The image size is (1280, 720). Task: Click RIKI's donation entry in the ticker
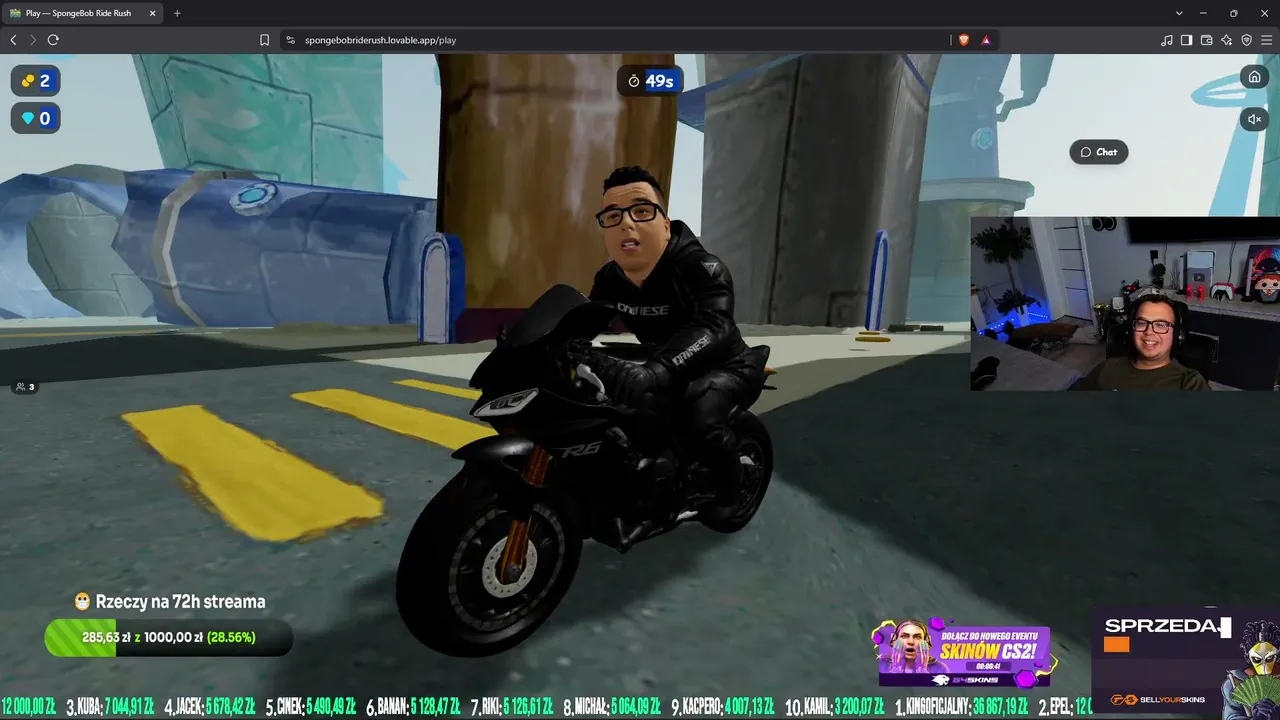[x=513, y=707]
